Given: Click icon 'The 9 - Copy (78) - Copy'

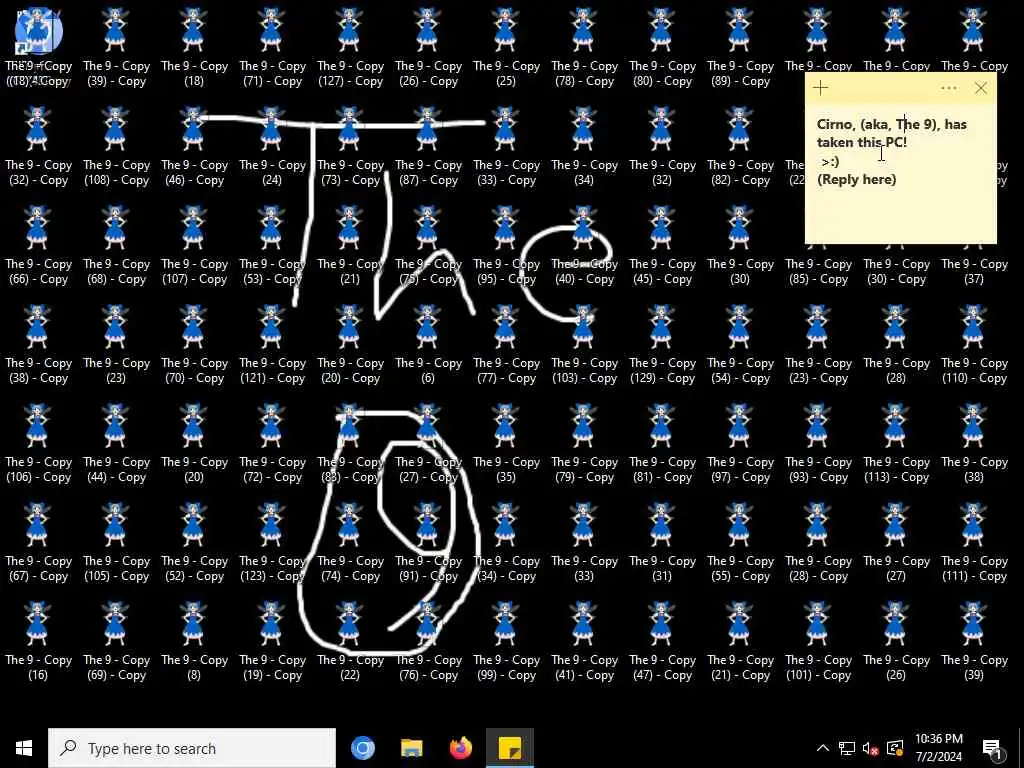Looking at the screenshot, I should tap(584, 49).
